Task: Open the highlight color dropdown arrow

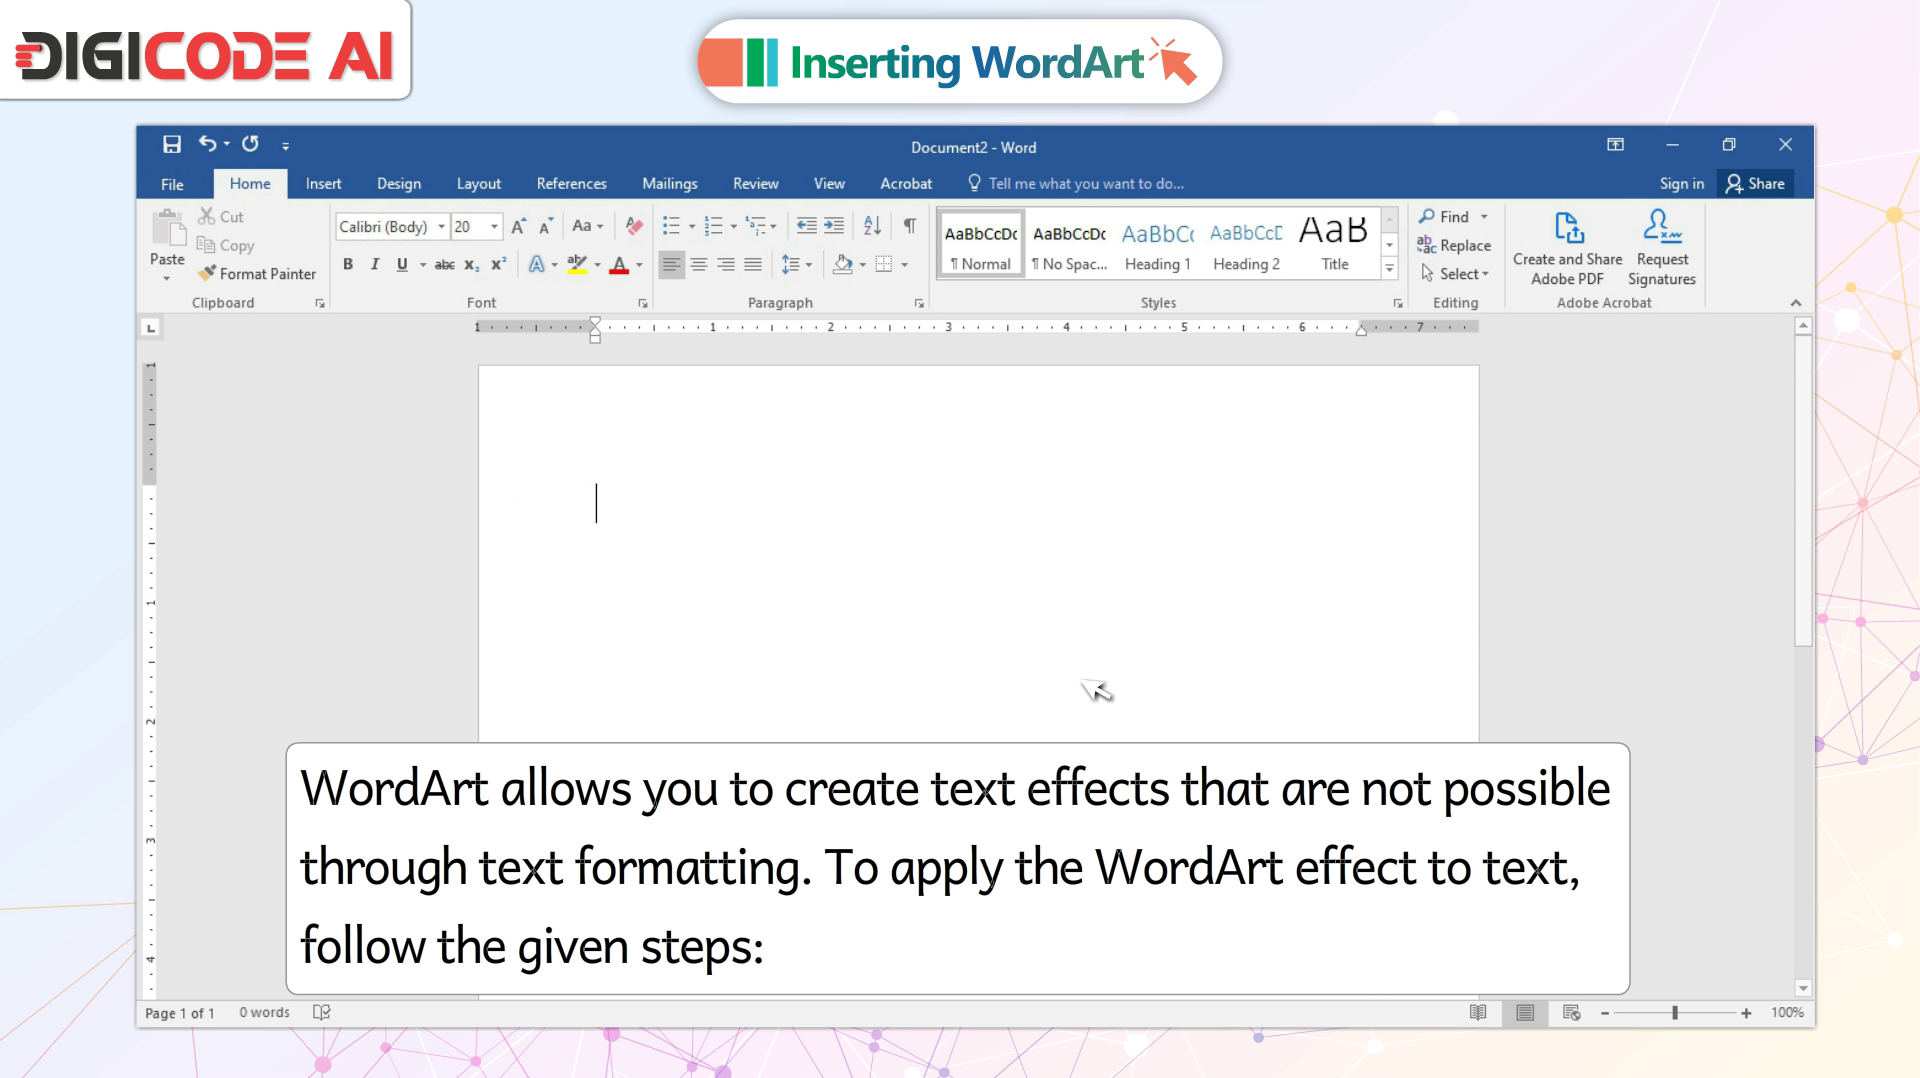Action: click(x=598, y=265)
